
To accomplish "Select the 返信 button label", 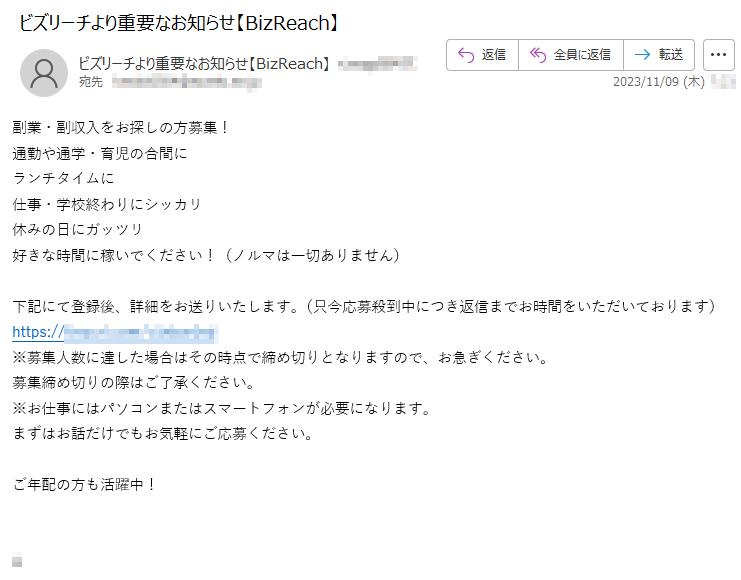I will (x=493, y=55).
